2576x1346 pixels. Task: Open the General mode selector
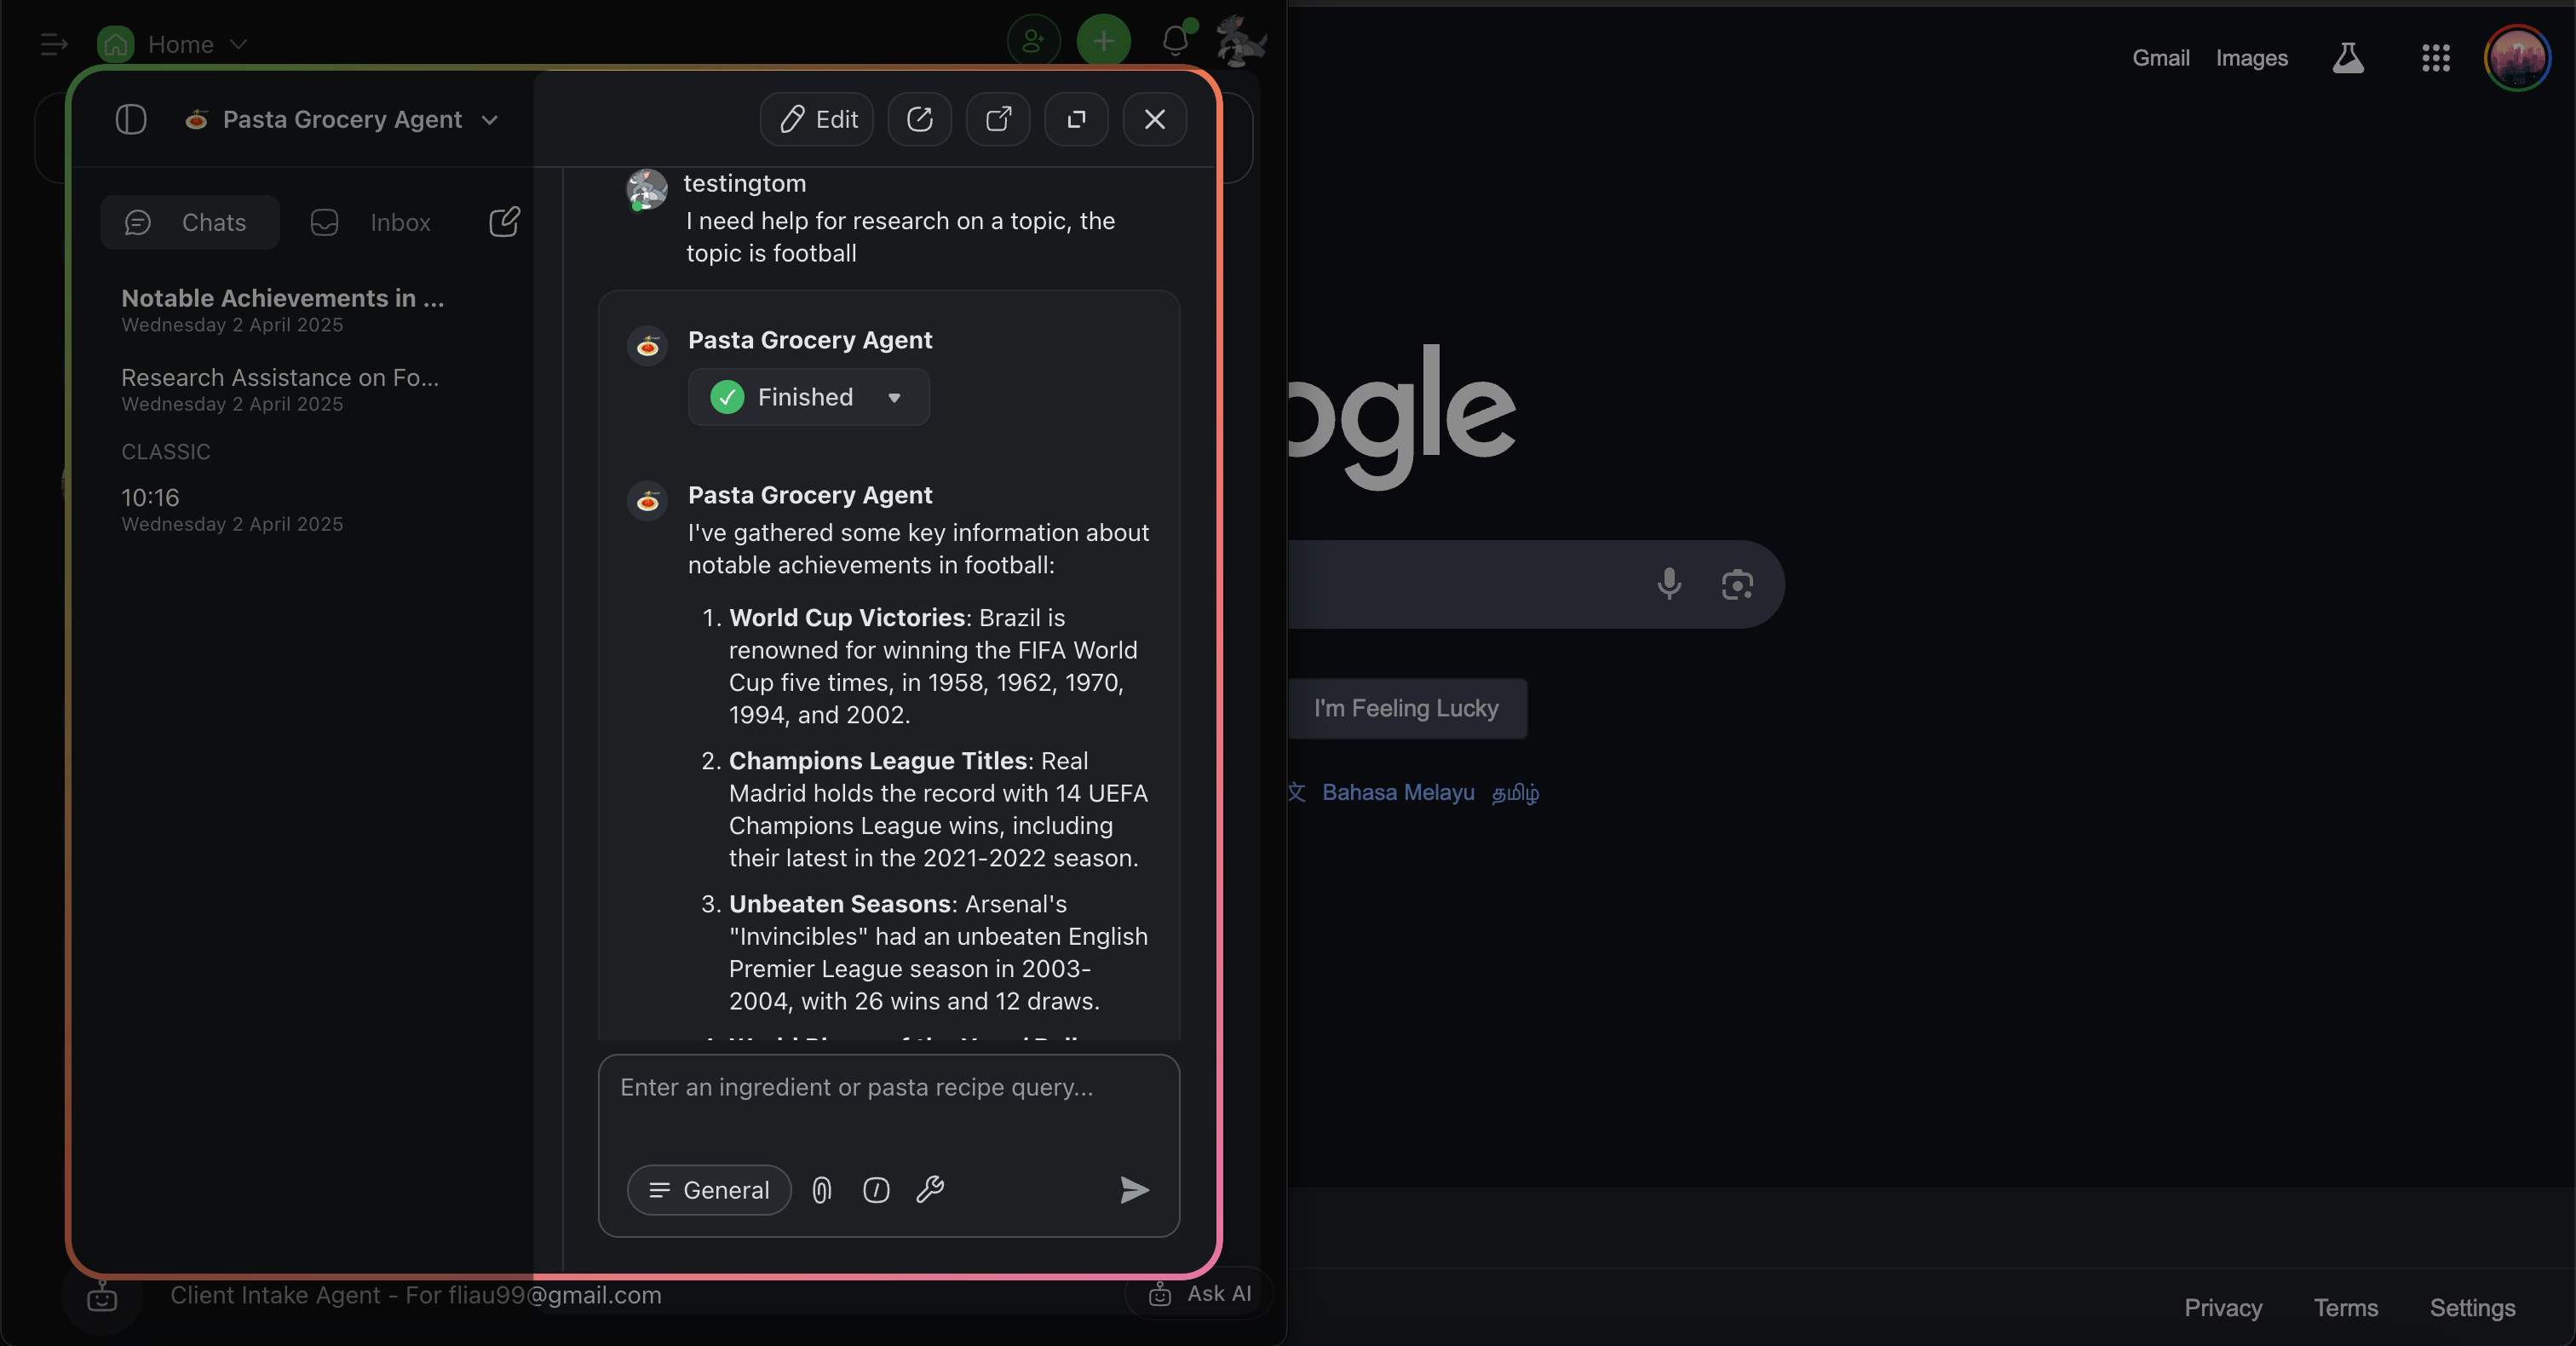click(709, 1190)
